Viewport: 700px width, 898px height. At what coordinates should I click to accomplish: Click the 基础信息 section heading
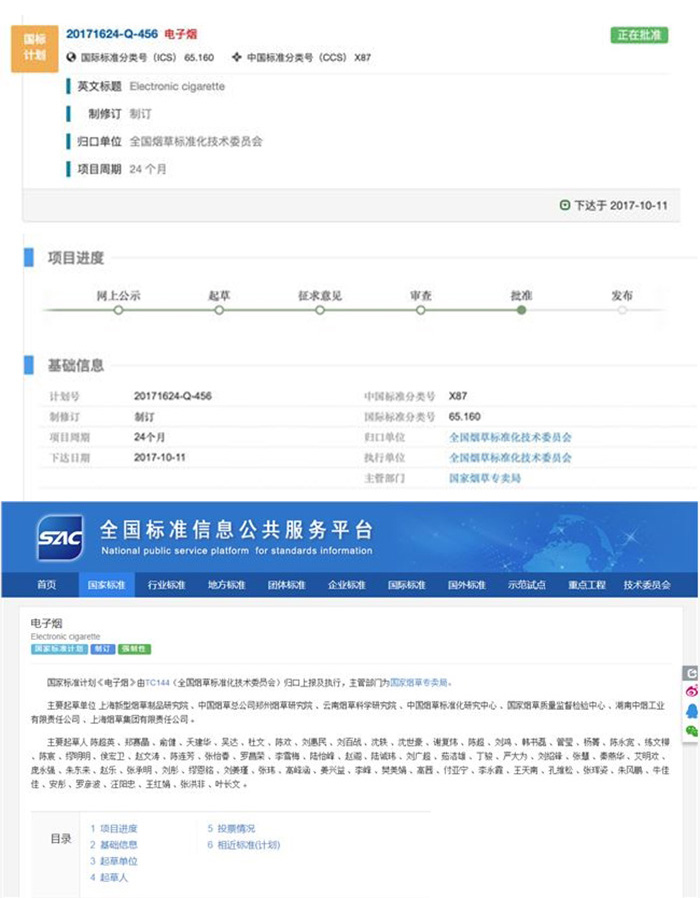76,365
